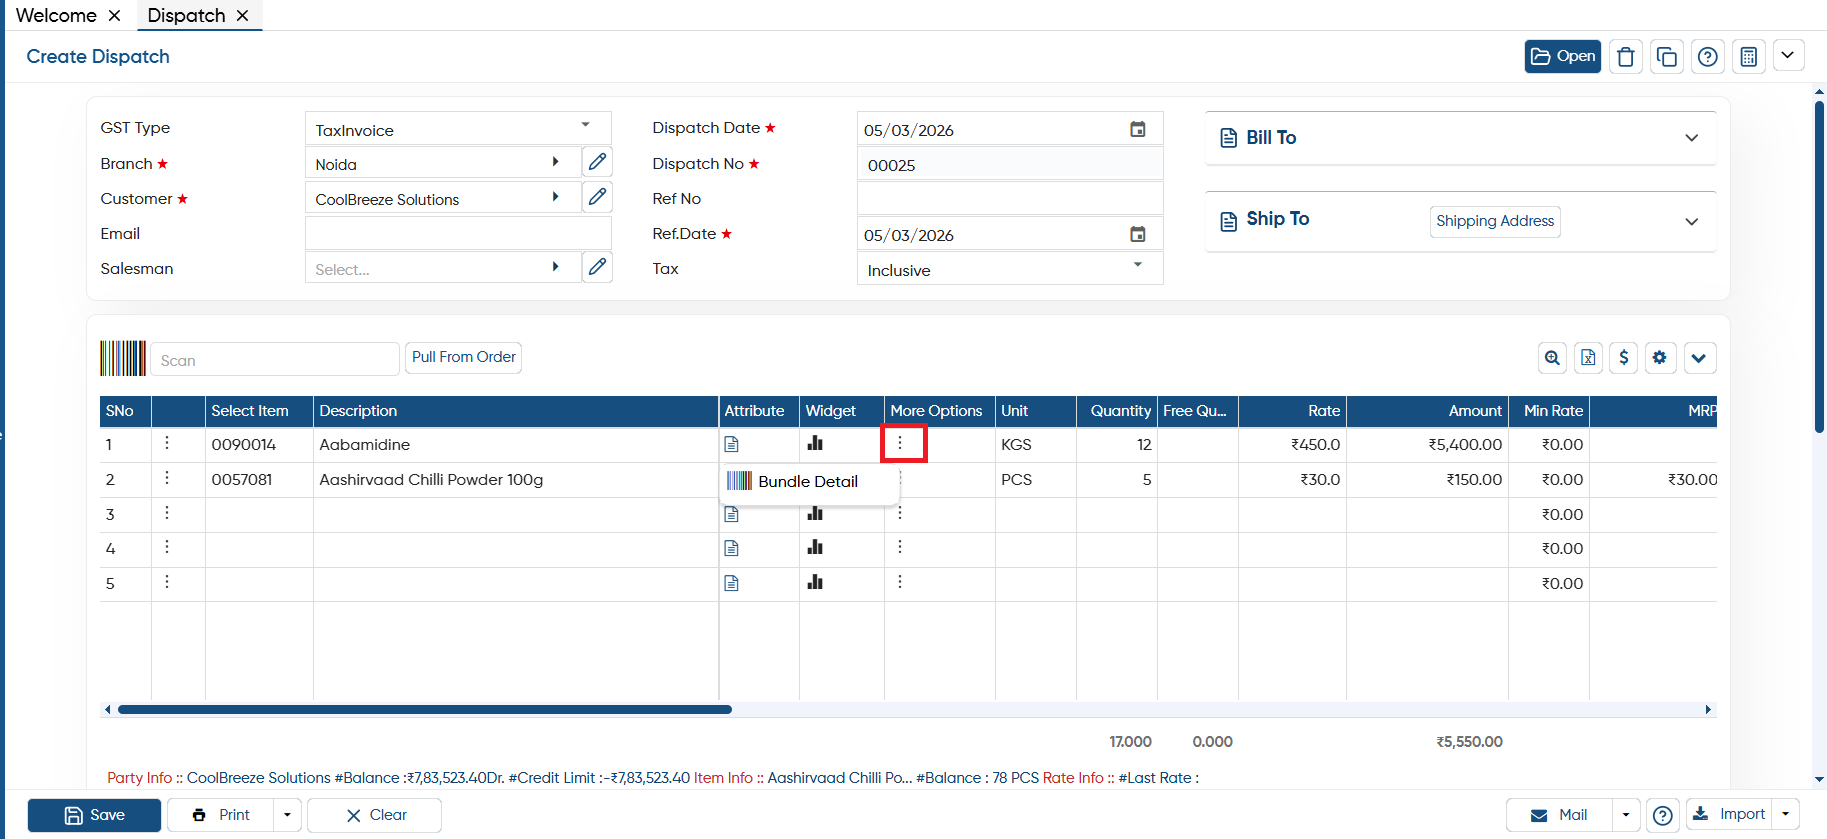
Task: Open the calculator icon in header
Action: [x=1748, y=57]
